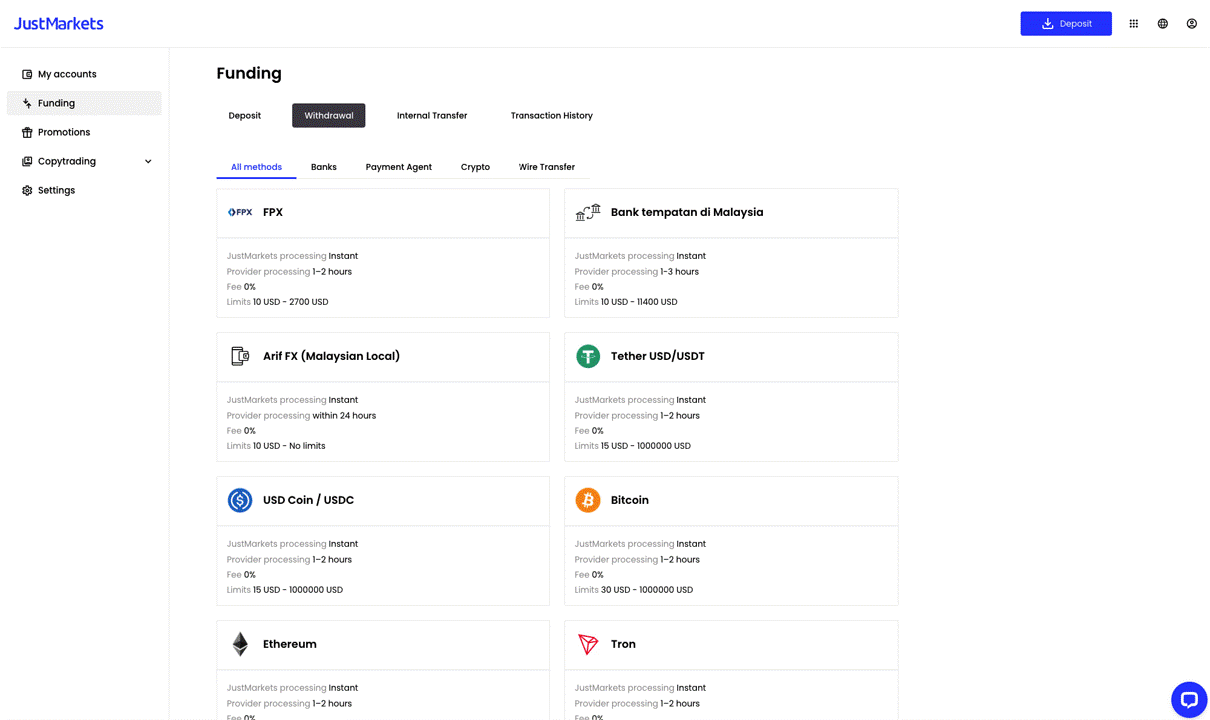Image resolution: width=1210 pixels, height=720 pixels.
Task: Click the Tron logo icon
Action: 588,644
